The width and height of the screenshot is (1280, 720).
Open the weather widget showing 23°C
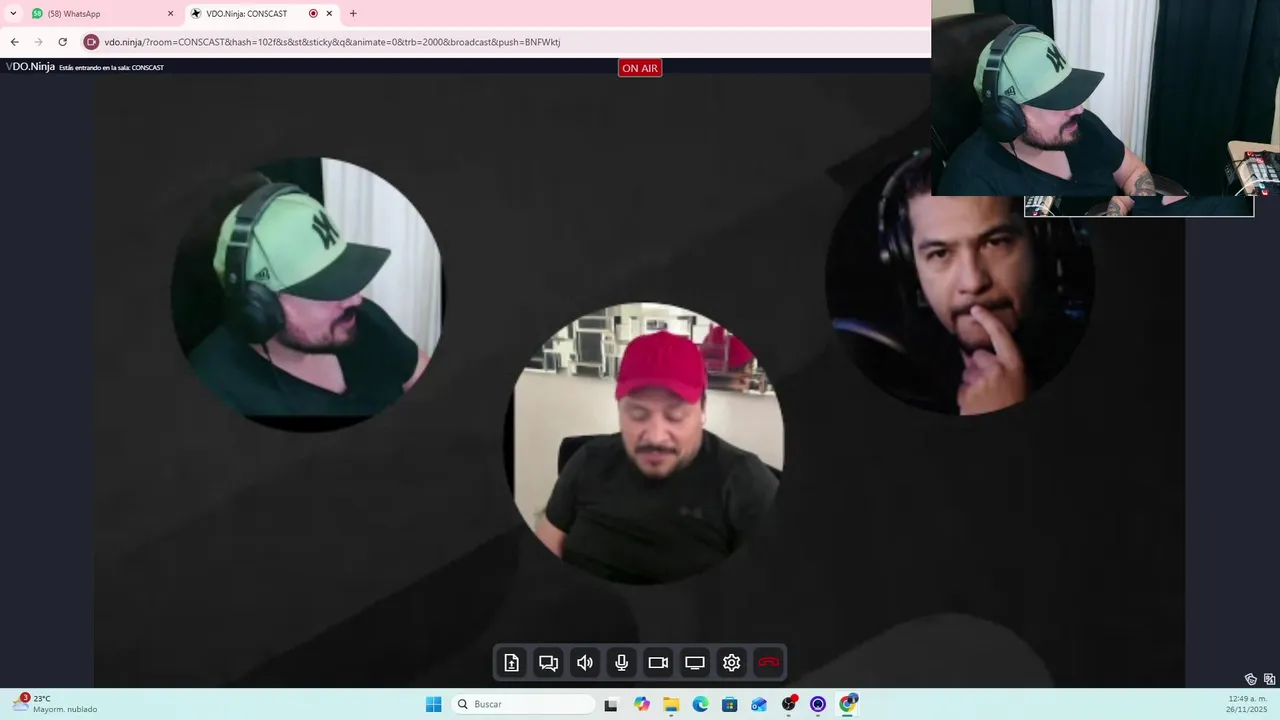click(x=55, y=704)
